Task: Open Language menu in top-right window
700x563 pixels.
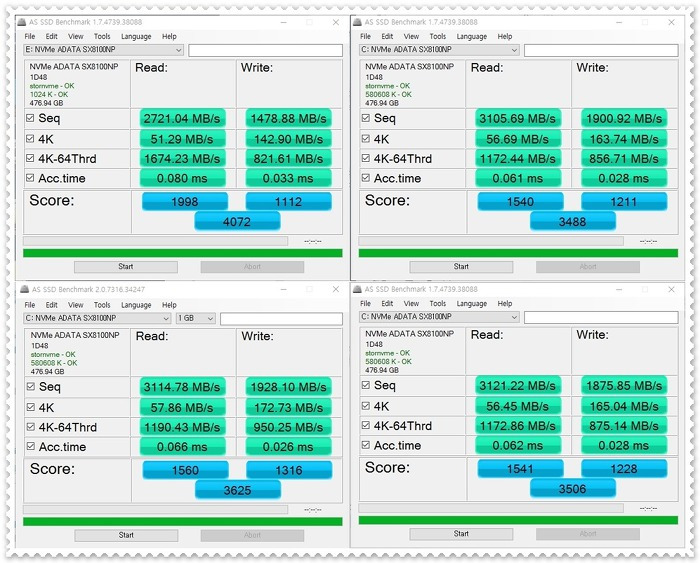Action: (x=471, y=37)
